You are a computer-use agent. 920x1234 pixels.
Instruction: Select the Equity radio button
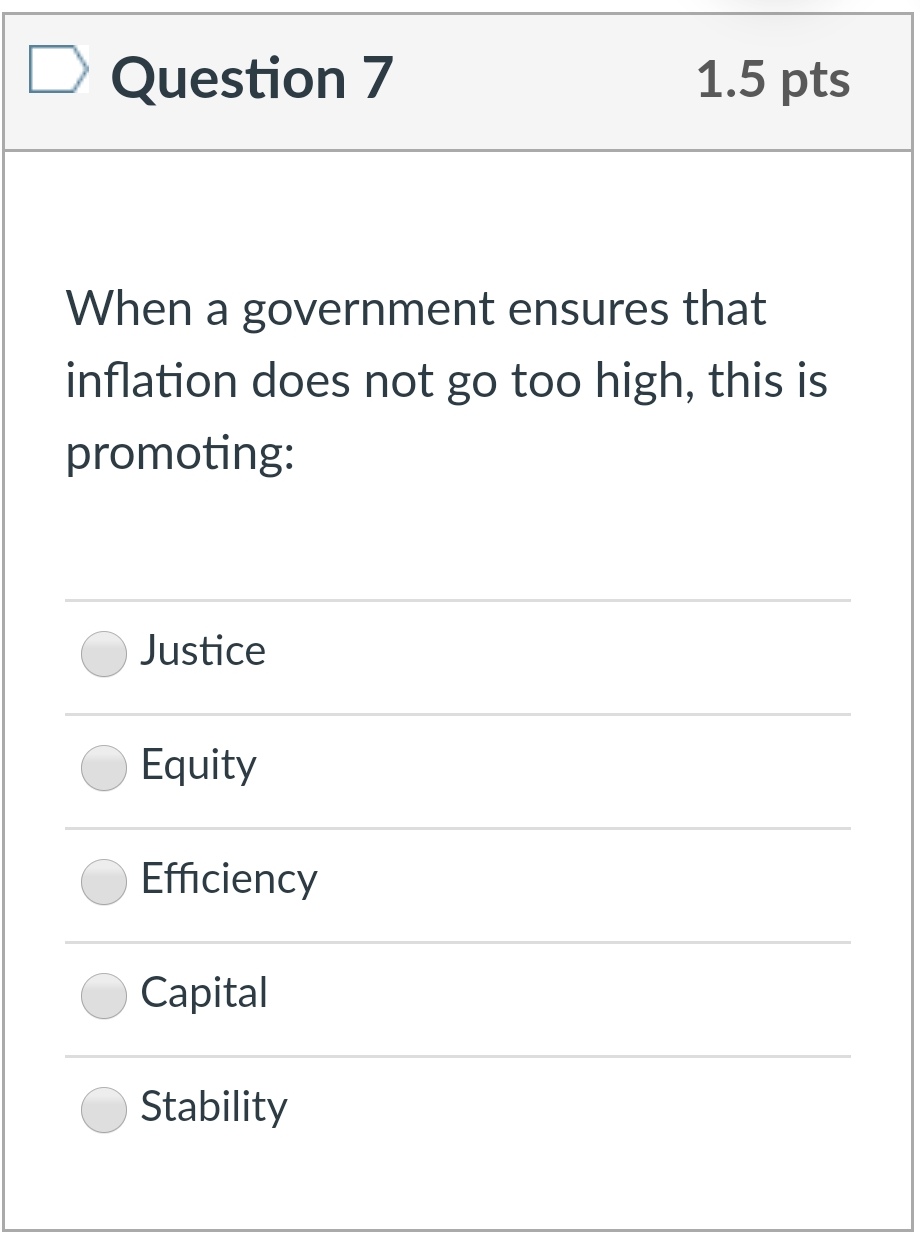tap(103, 768)
